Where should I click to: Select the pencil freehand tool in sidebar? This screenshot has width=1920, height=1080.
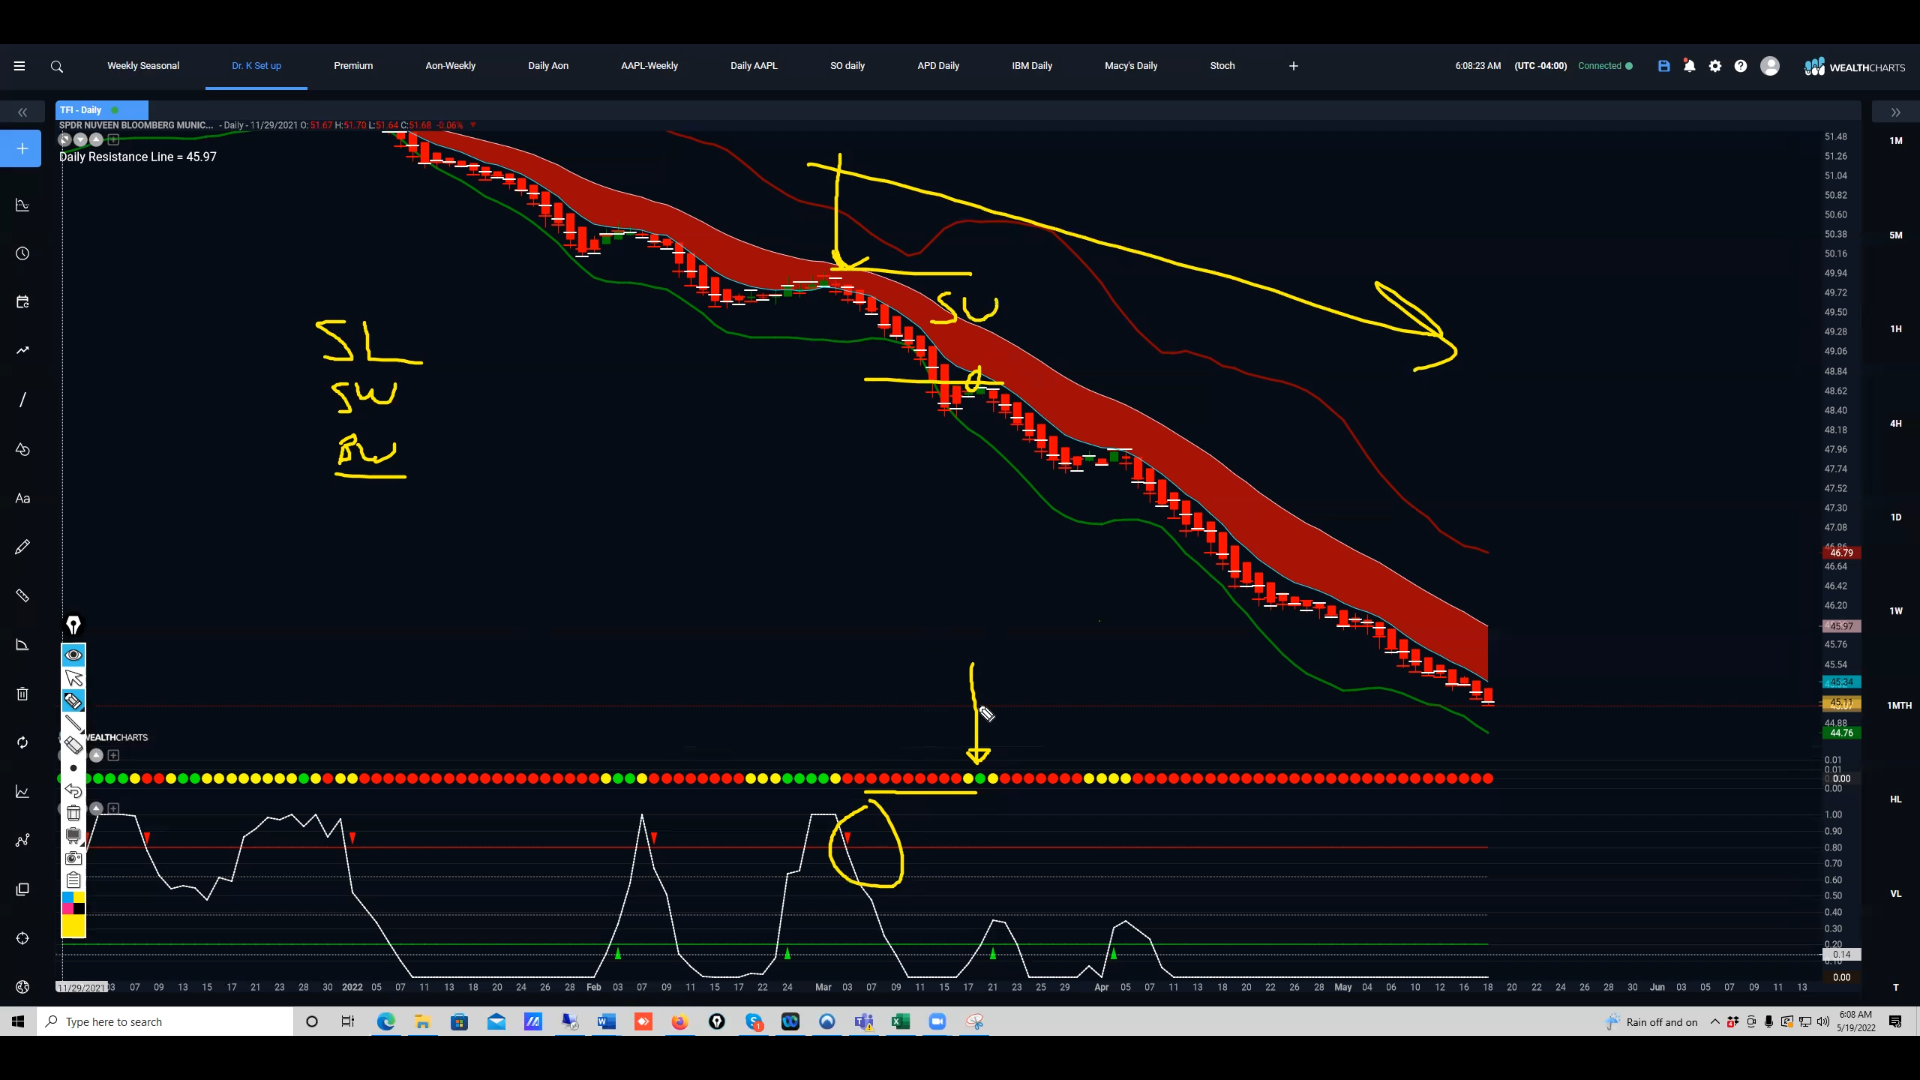coord(22,547)
